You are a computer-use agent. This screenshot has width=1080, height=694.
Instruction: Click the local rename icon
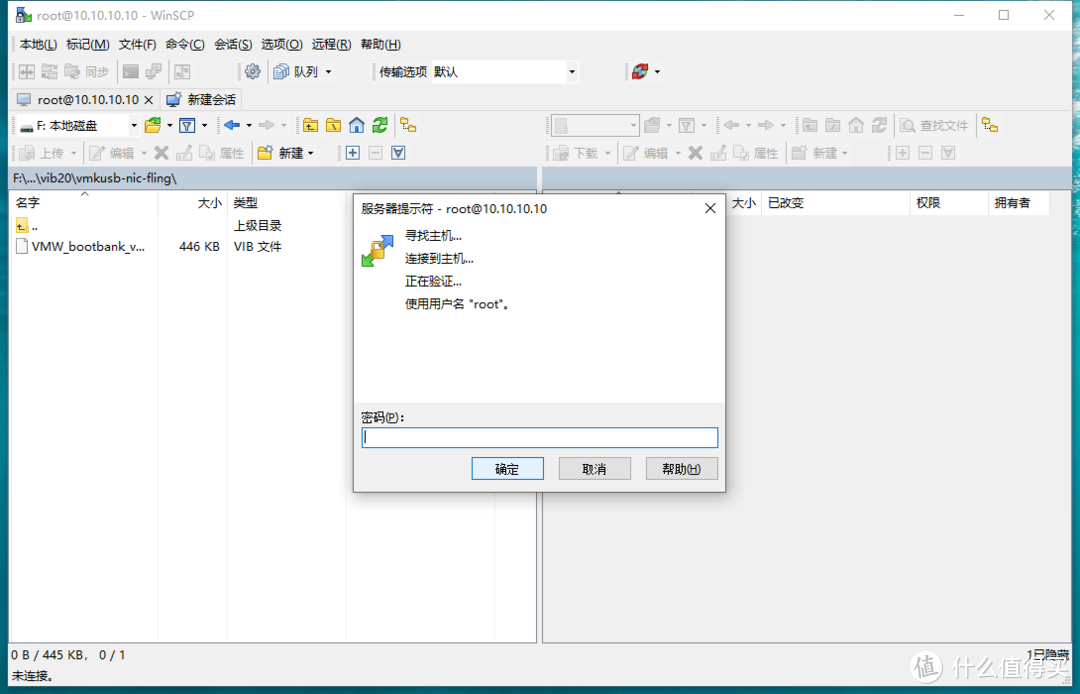coord(184,153)
